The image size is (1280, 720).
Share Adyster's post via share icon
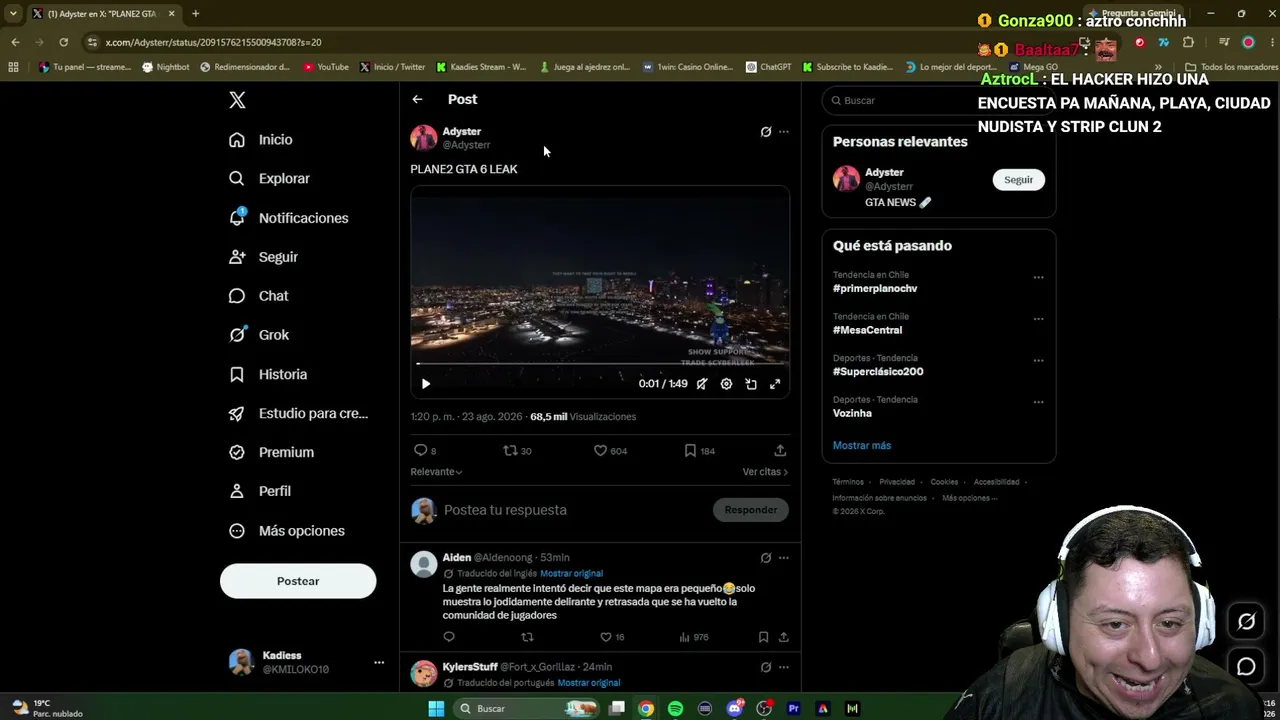(x=780, y=451)
